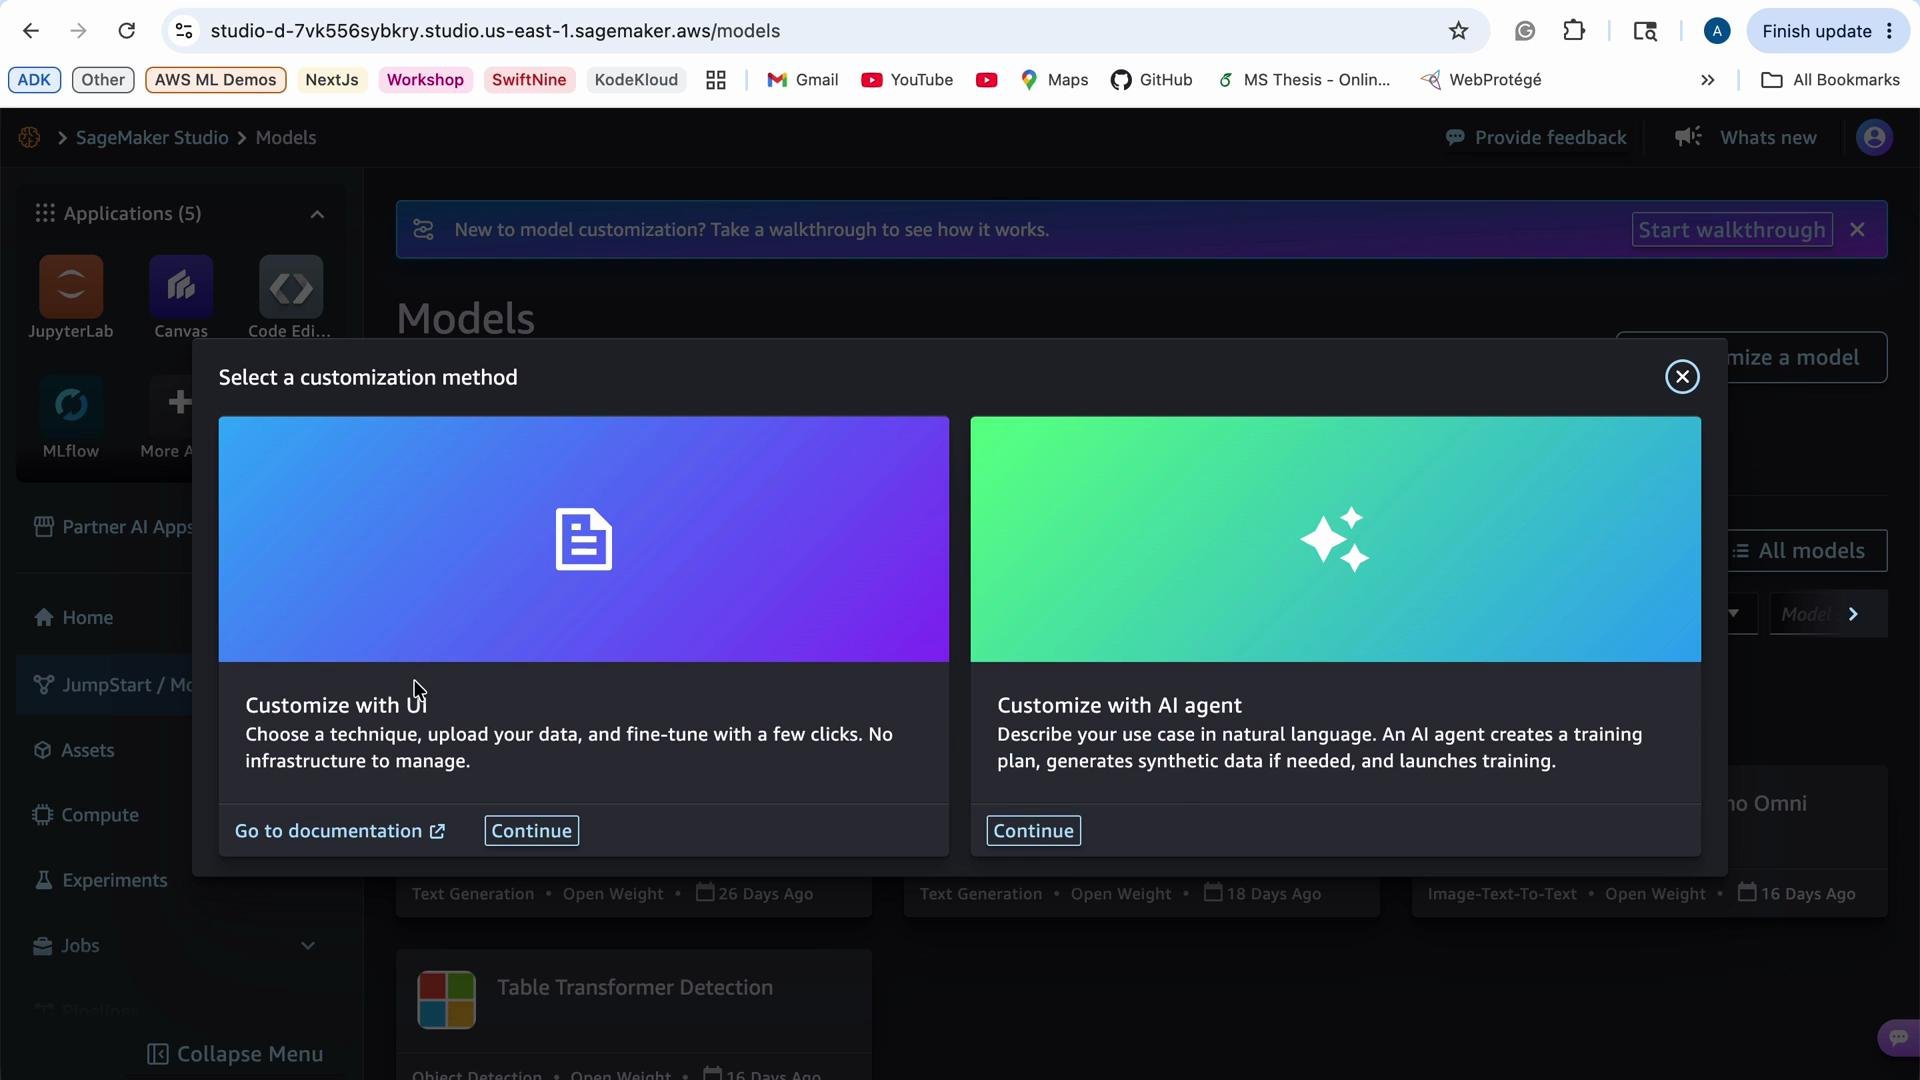This screenshot has height=1080, width=1920.
Task: Open Maps bookmark
Action: pyautogui.click(x=1054, y=80)
